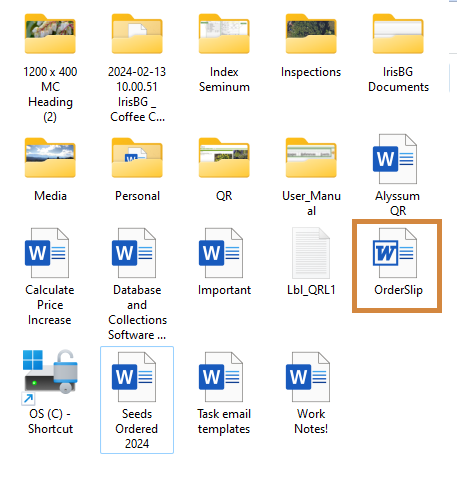
Task: Click the "User_Manual" name label
Action: pyautogui.click(x=311, y=203)
